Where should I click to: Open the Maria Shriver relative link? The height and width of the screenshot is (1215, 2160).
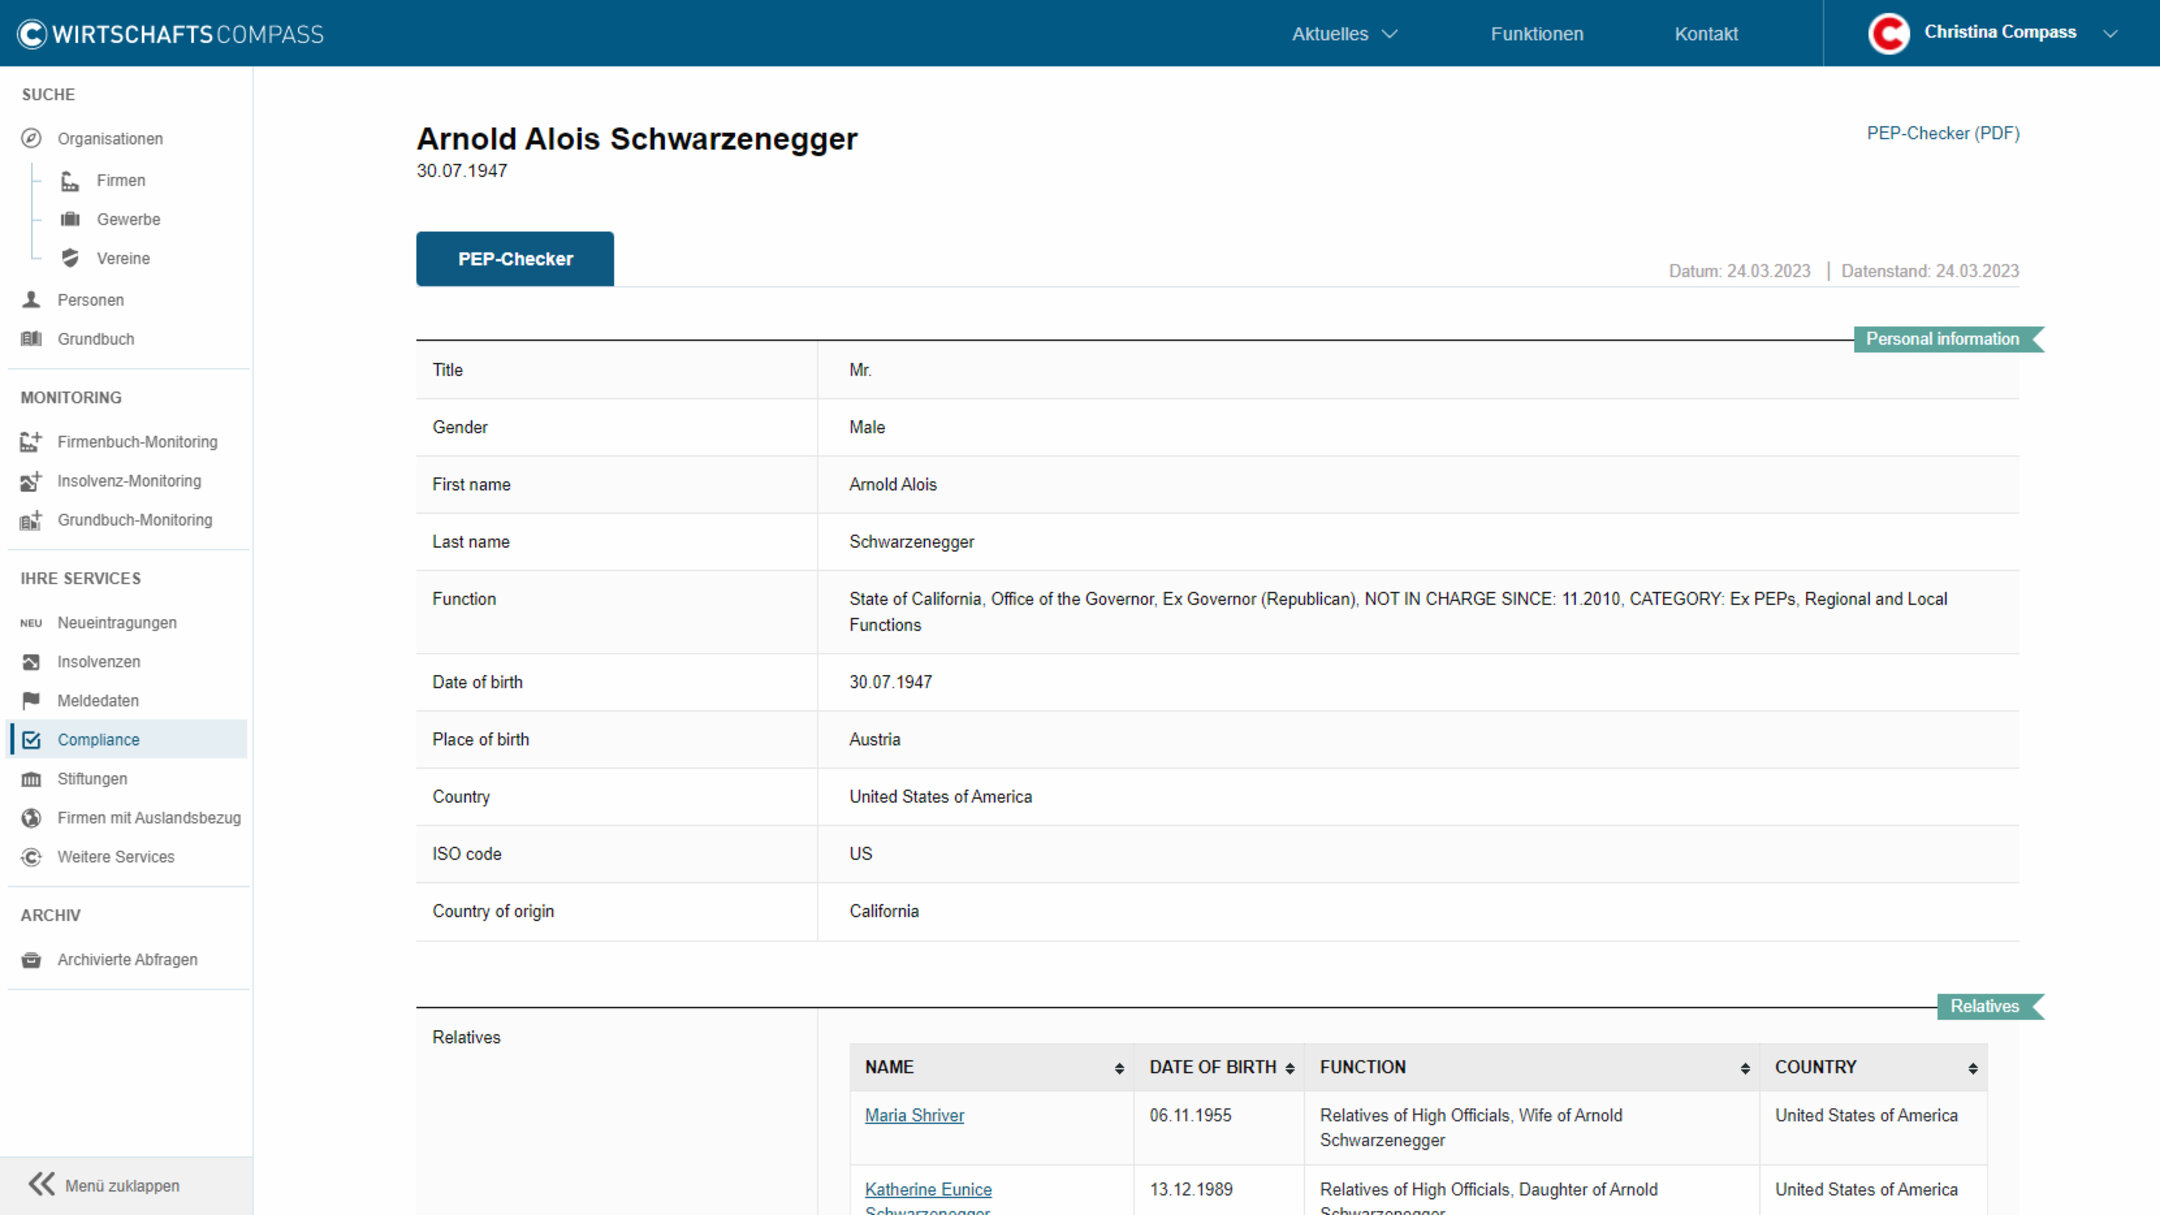[x=914, y=1115]
